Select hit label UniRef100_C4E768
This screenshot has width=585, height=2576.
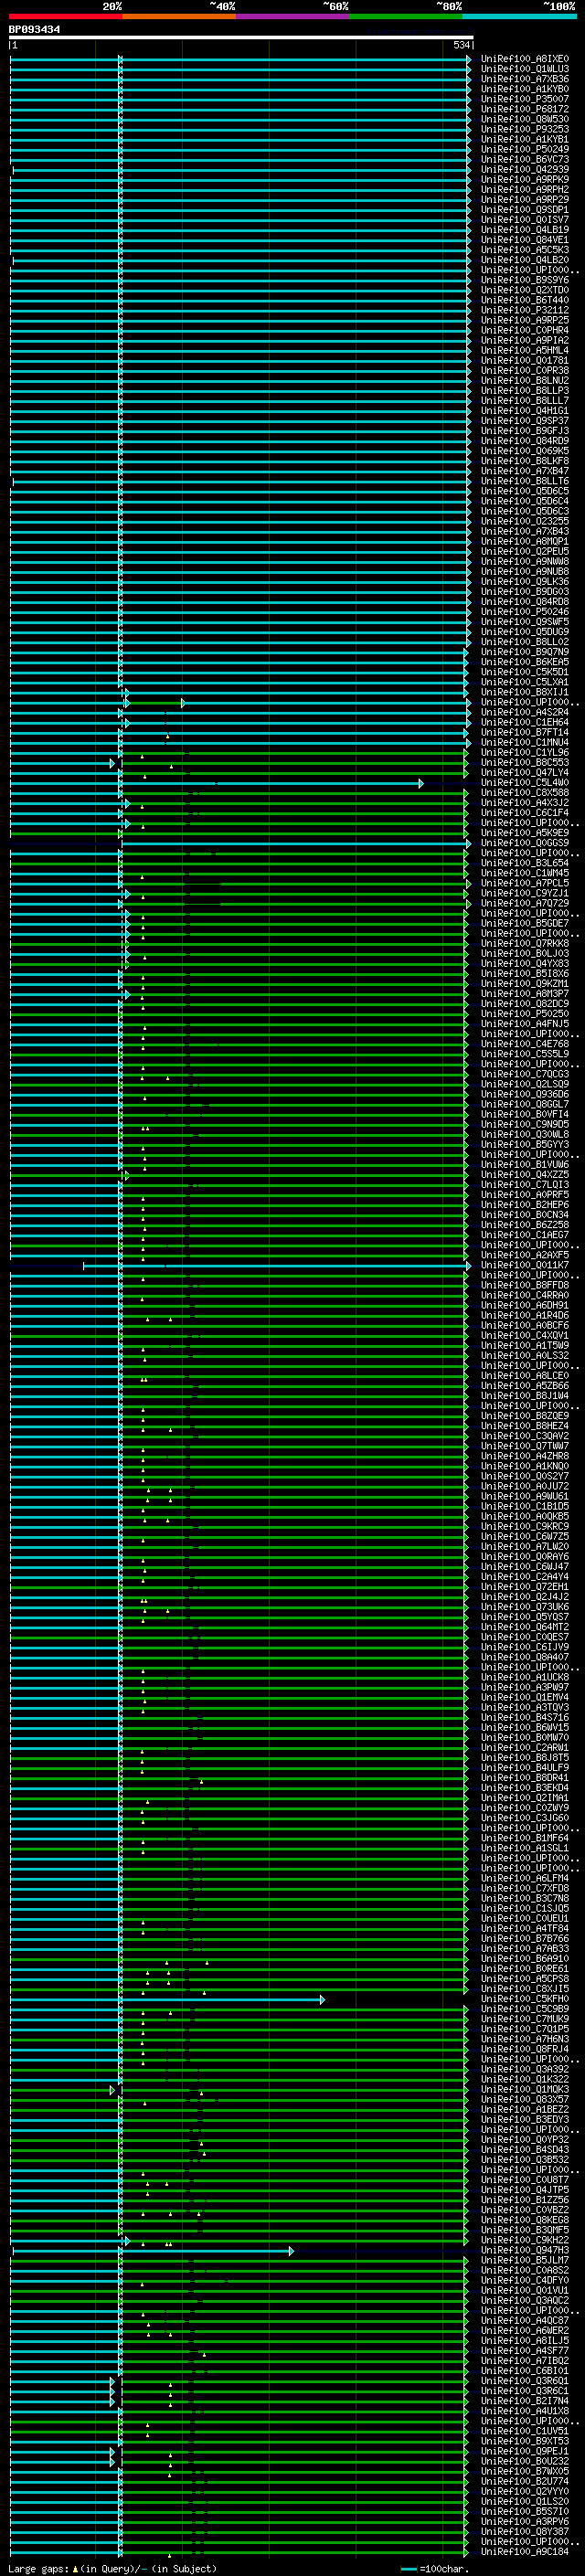click(x=525, y=1044)
